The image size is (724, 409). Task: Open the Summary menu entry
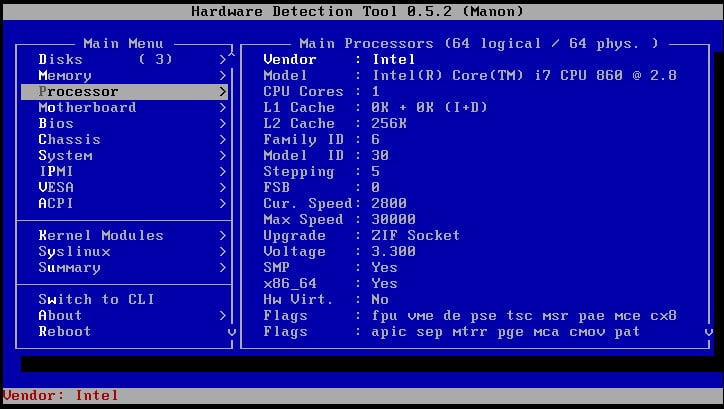click(124, 268)
